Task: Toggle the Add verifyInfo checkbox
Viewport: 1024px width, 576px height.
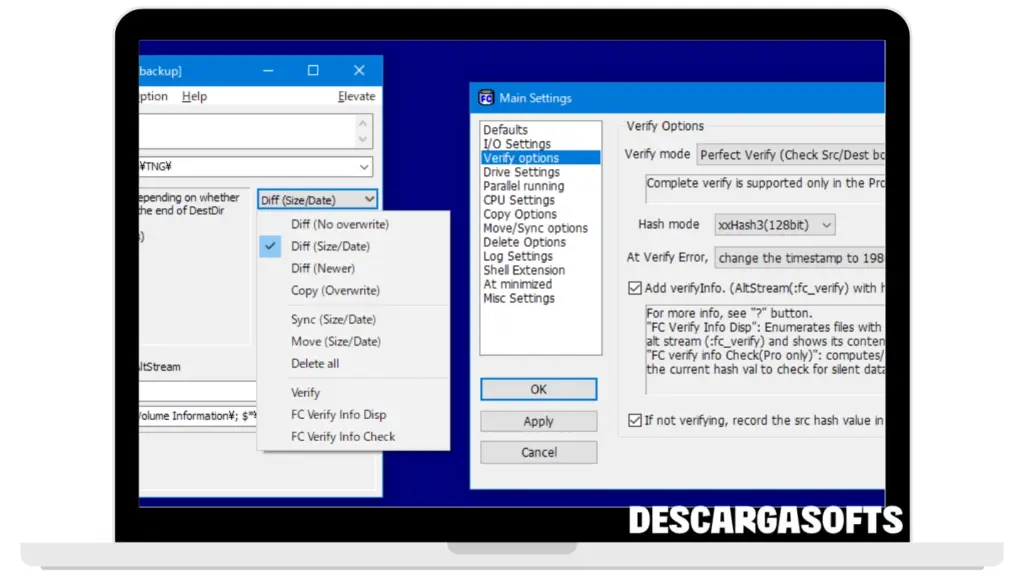Action: coord(634,288)
